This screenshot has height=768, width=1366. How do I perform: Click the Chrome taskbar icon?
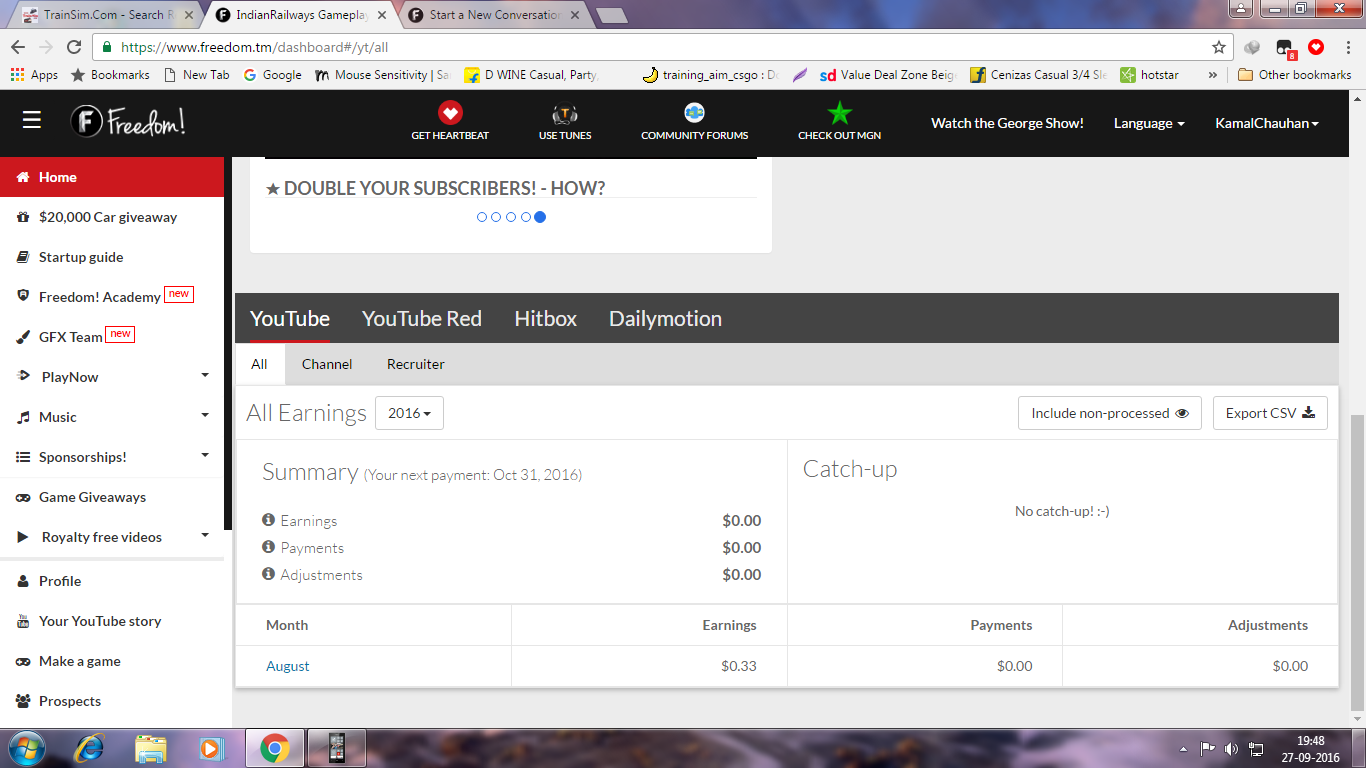pyautogui.click(x=275, y=748)
